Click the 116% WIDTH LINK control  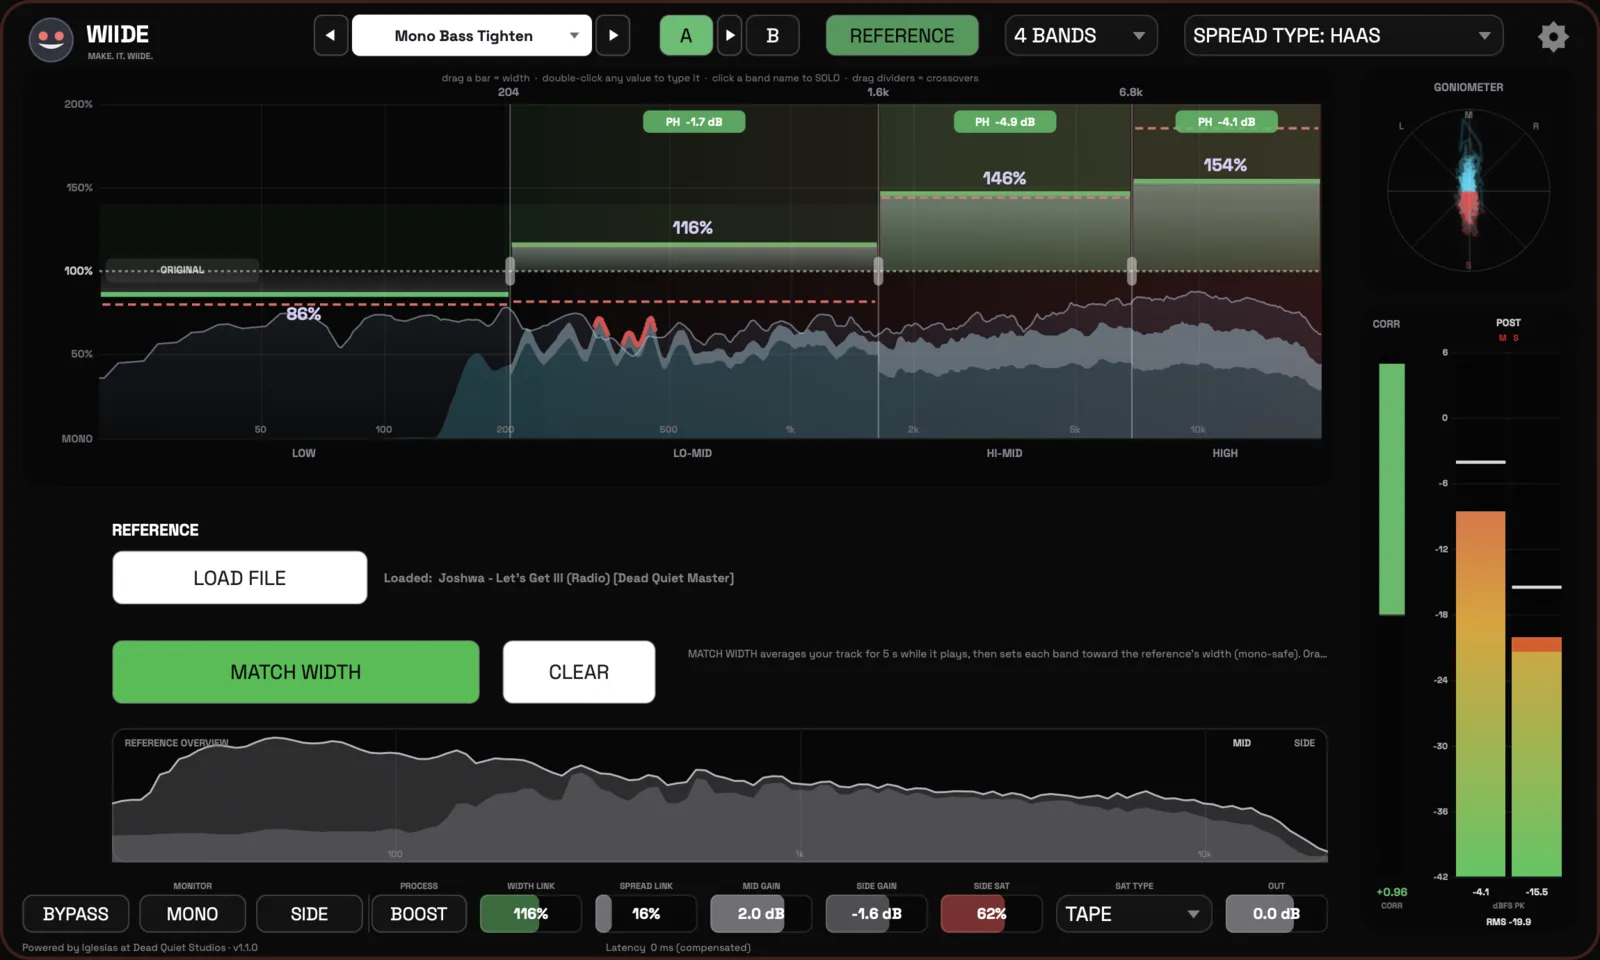click(x=530, y=914)
